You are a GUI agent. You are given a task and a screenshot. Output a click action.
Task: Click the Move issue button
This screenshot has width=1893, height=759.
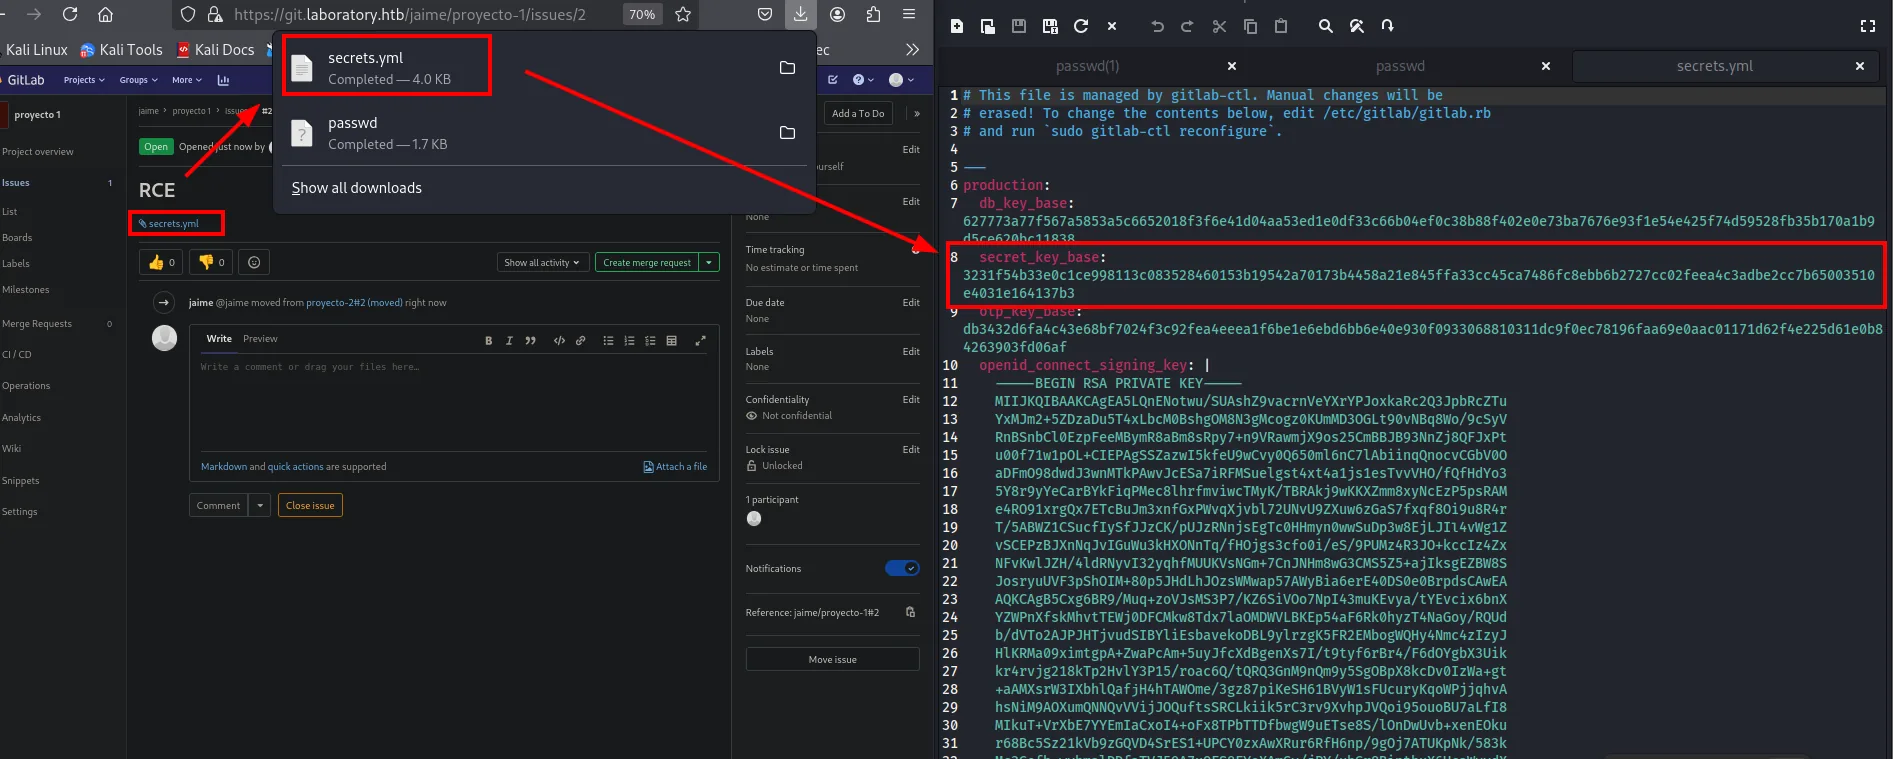(832, 659)
